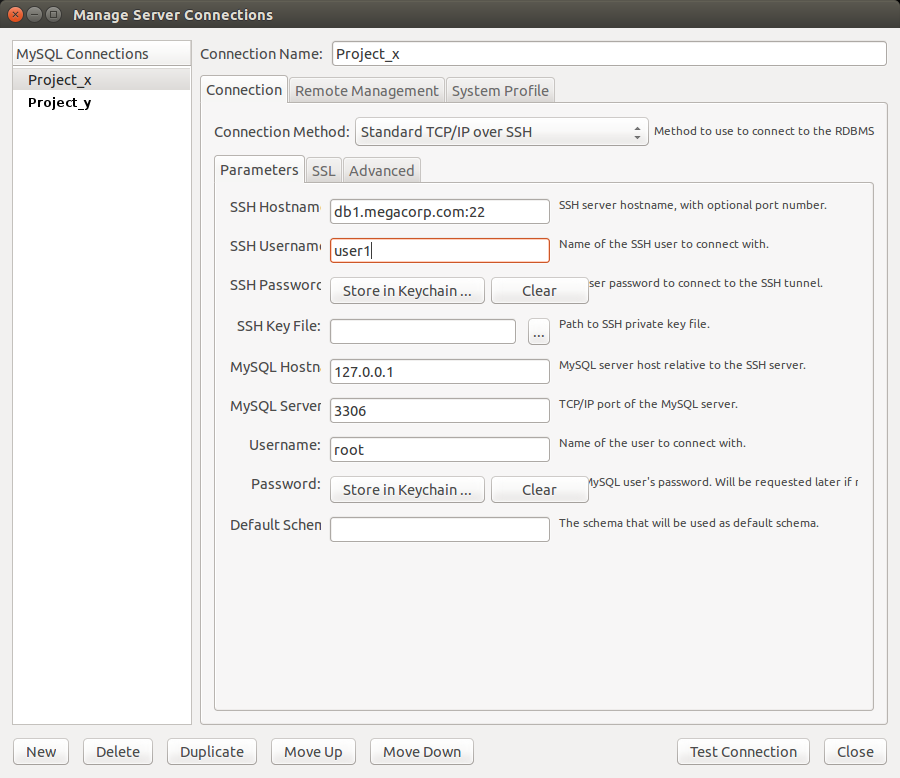Clear the stored MySQL user password
The height and width of the screenshot is (778, 900).
point(539,490)
